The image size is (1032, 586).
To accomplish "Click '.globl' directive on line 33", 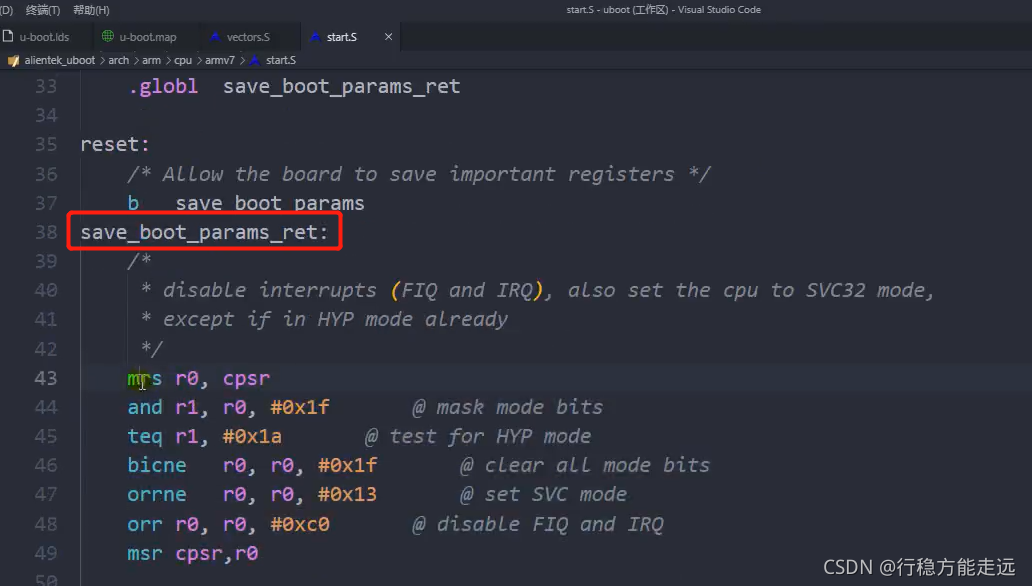I will coord(163,86).
